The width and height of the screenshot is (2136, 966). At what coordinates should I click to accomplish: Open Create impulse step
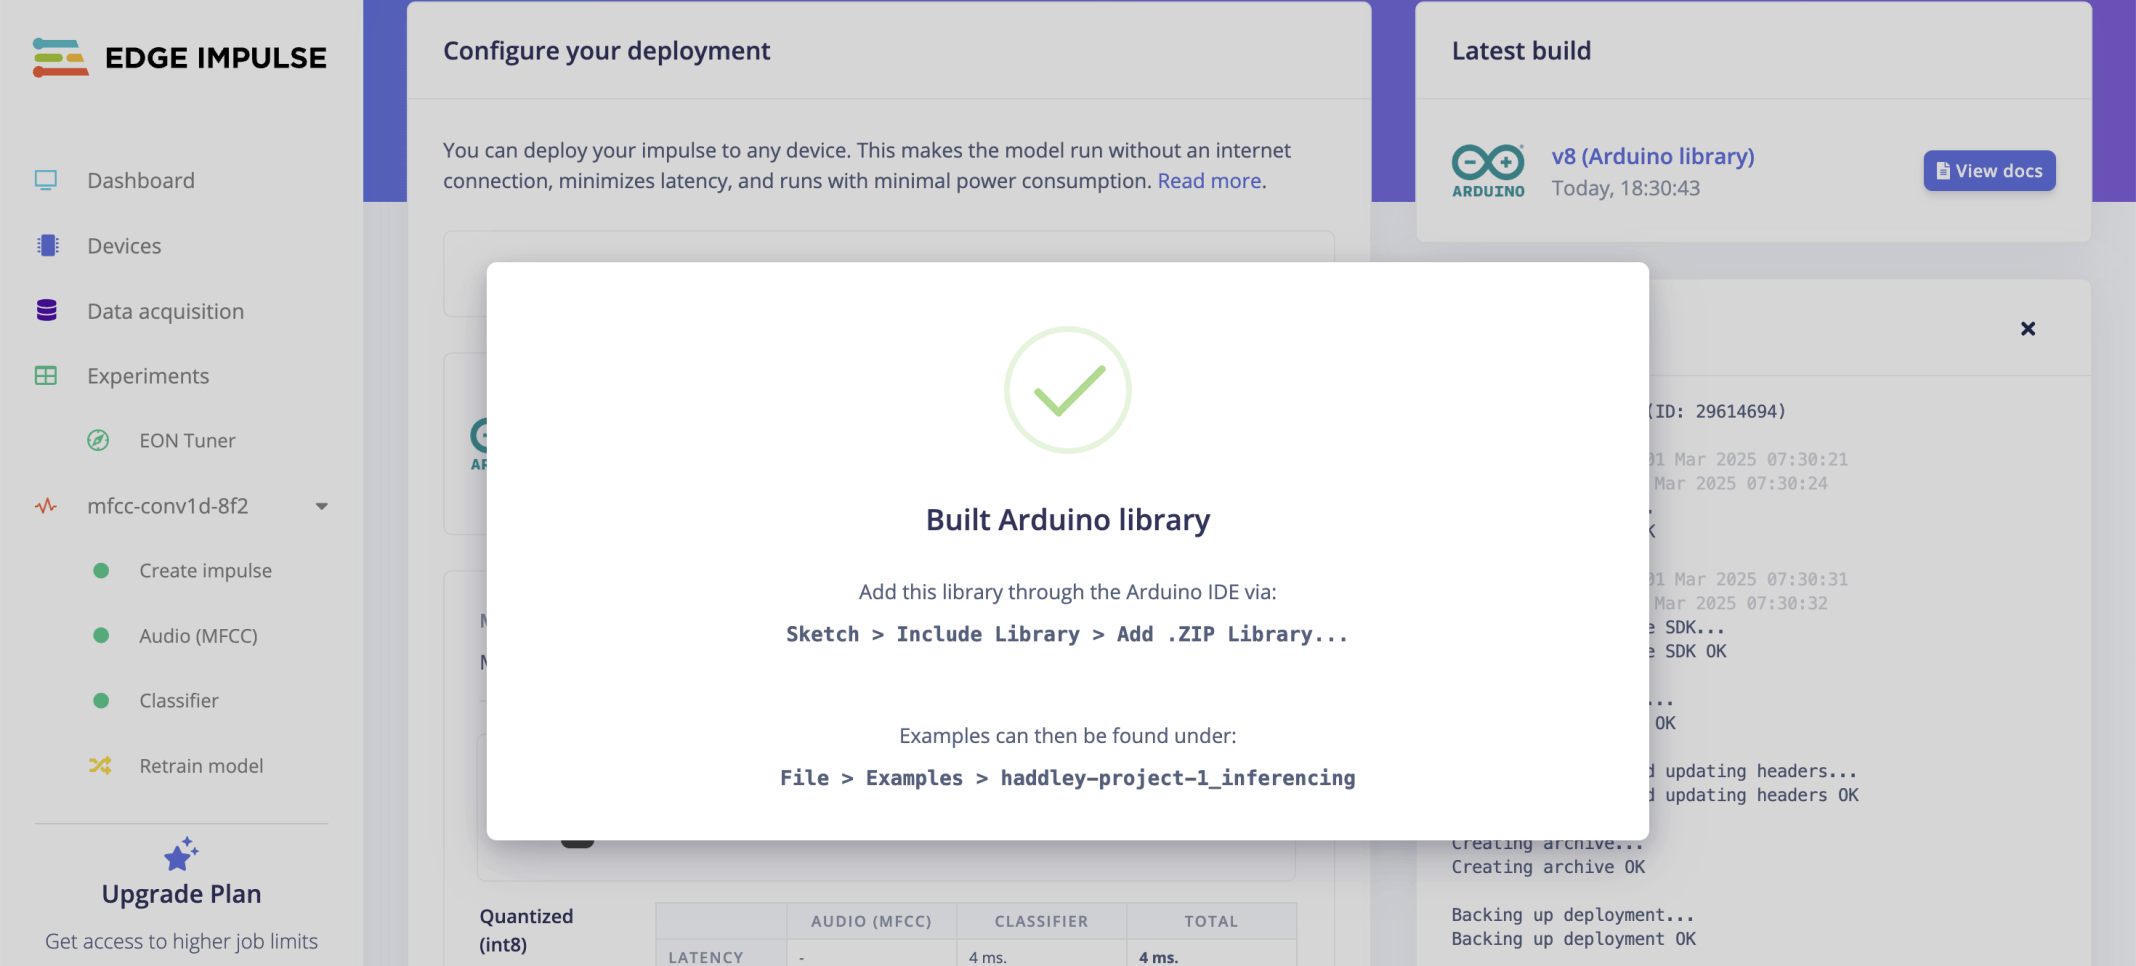[x=205, y=571]
